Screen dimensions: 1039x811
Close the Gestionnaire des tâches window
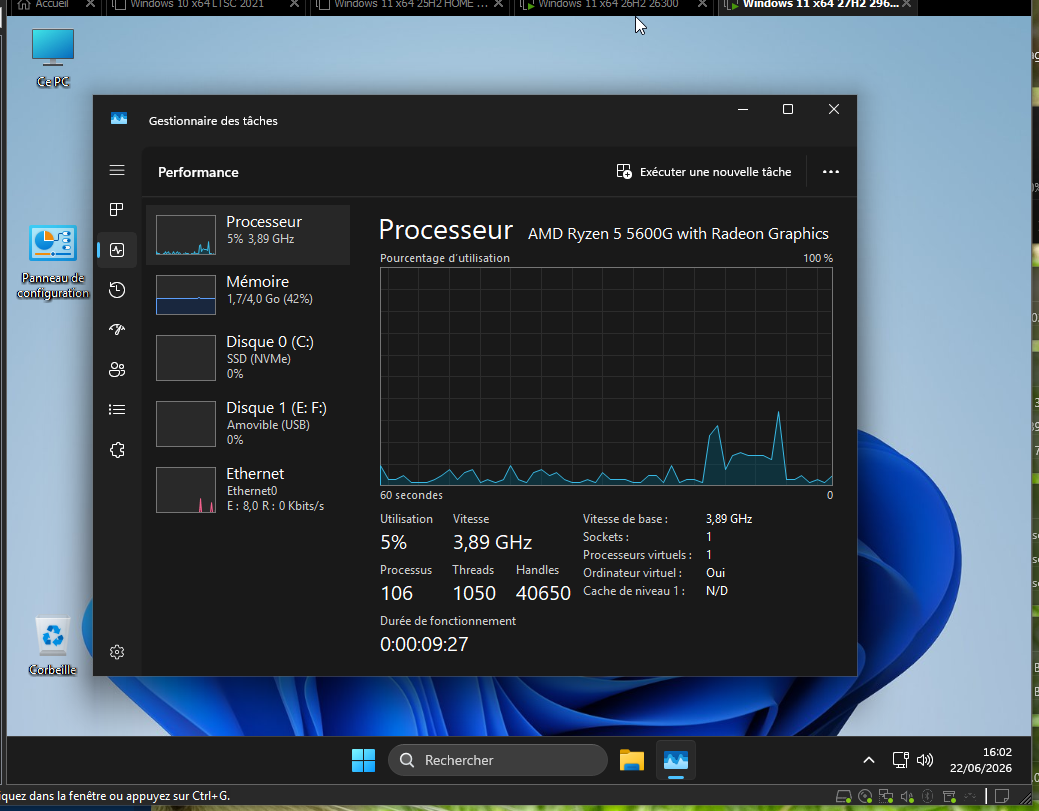click(x=834, y=109)
